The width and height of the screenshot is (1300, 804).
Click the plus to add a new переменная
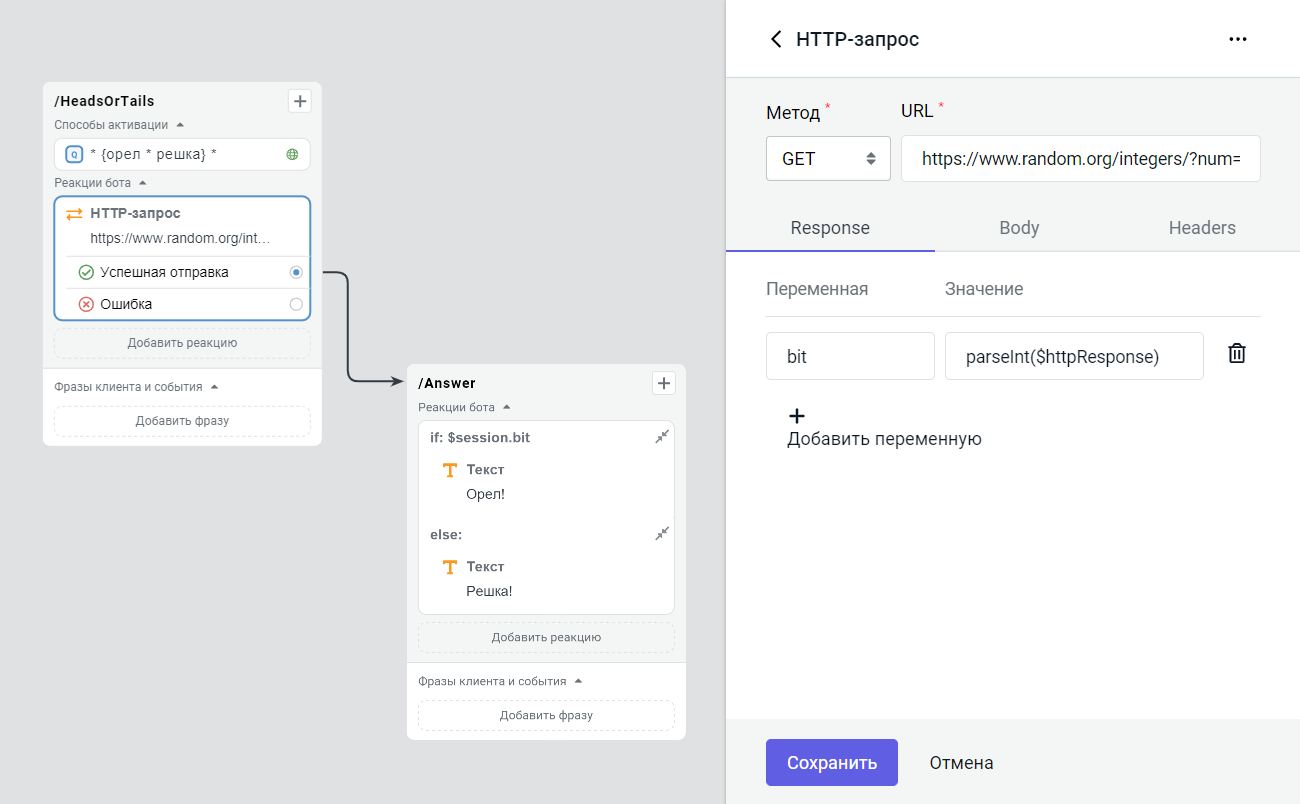796,415
